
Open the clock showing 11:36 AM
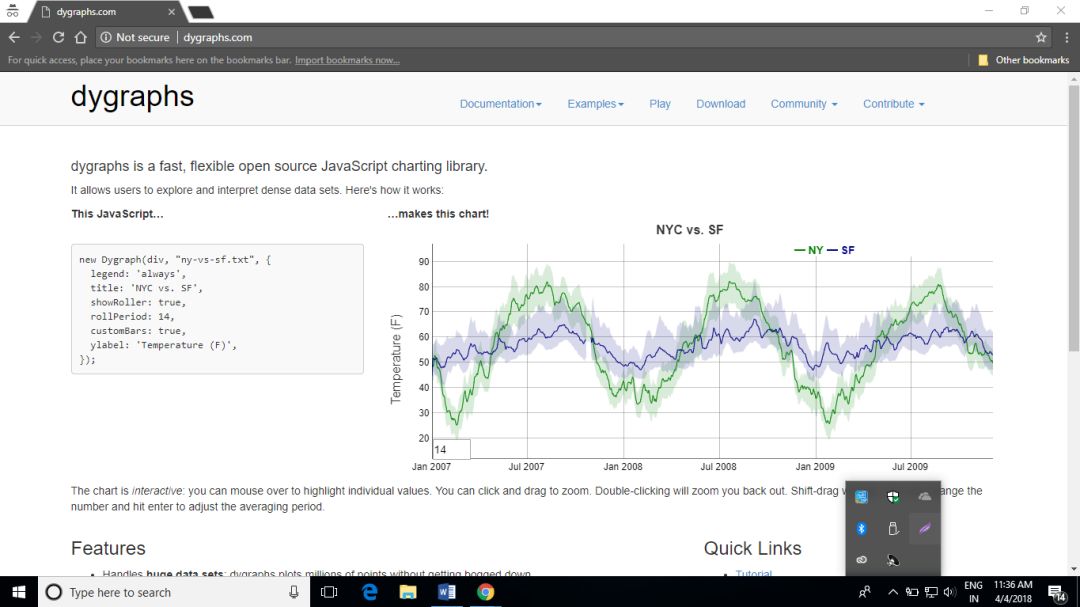pos(1012,592)
